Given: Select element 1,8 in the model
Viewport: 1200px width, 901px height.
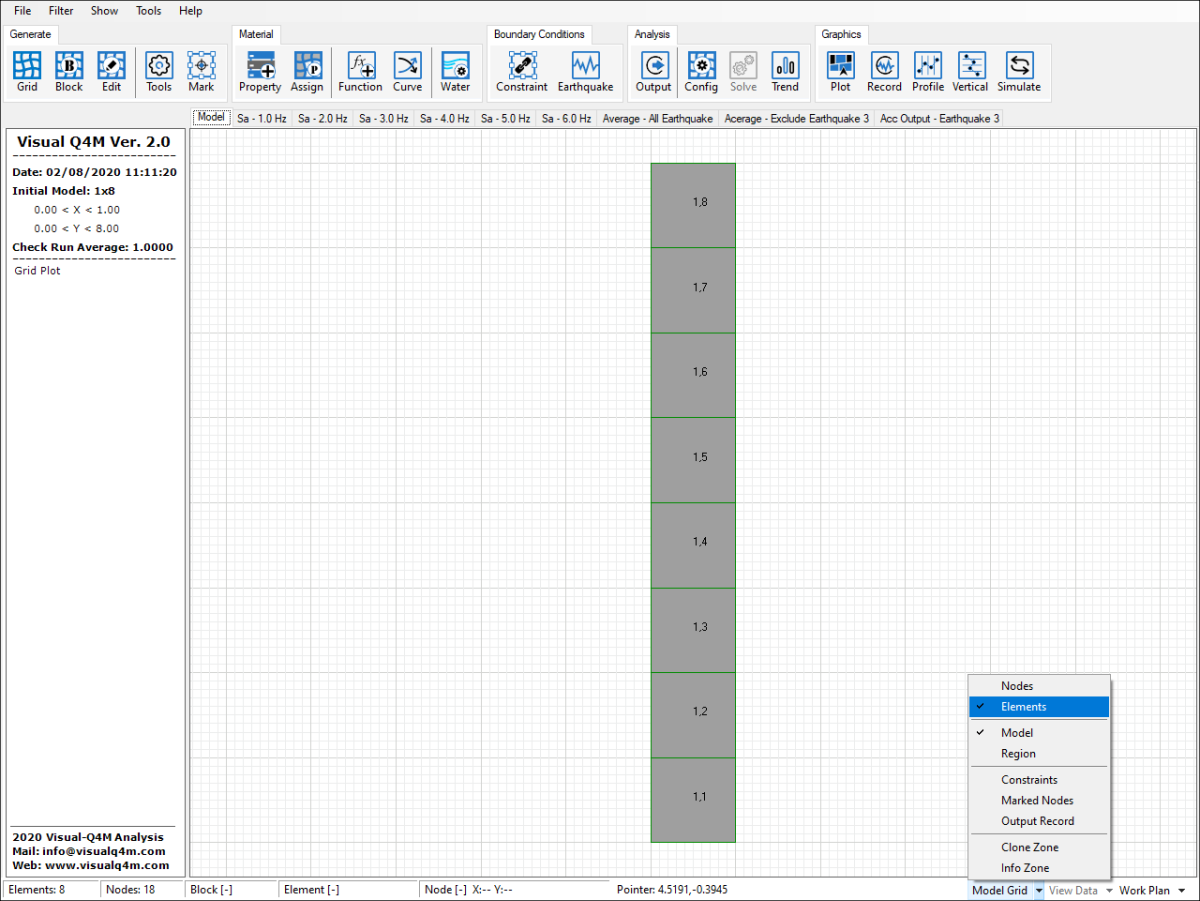Looking at the screenshot, I should pyautogui.click(x=693, y=205).
